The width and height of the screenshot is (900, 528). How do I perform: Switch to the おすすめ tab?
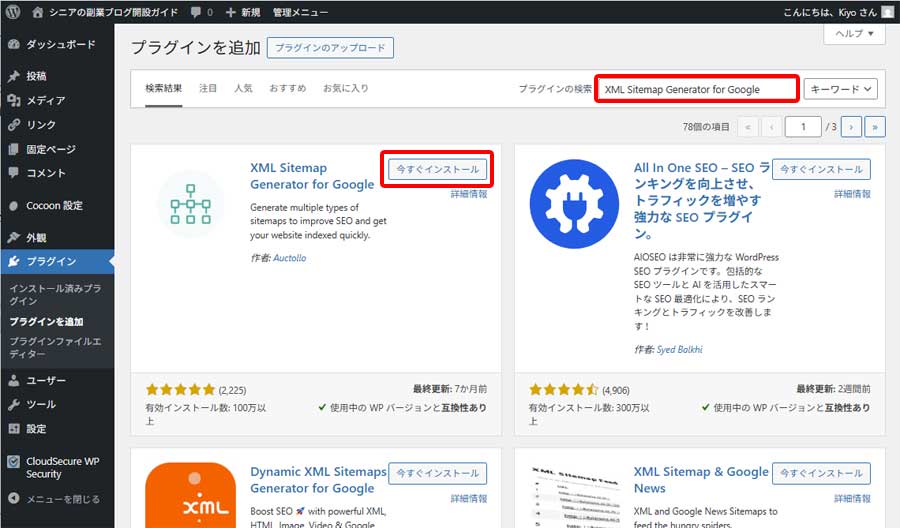[286, 88]
